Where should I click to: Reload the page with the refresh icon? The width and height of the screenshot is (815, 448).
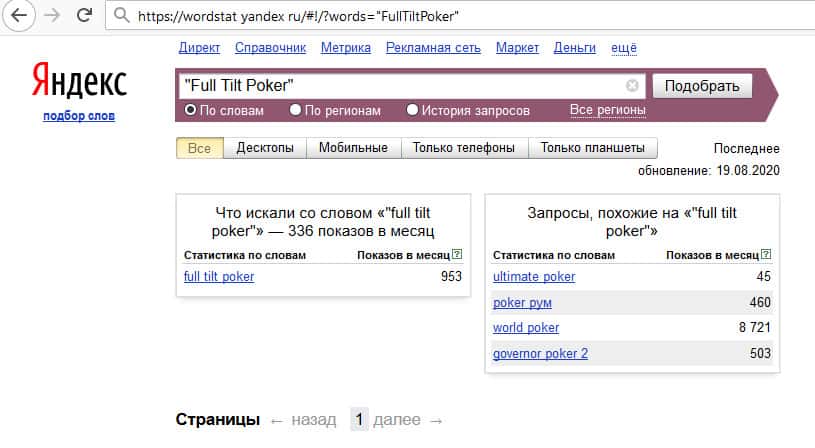click(84, 15)
